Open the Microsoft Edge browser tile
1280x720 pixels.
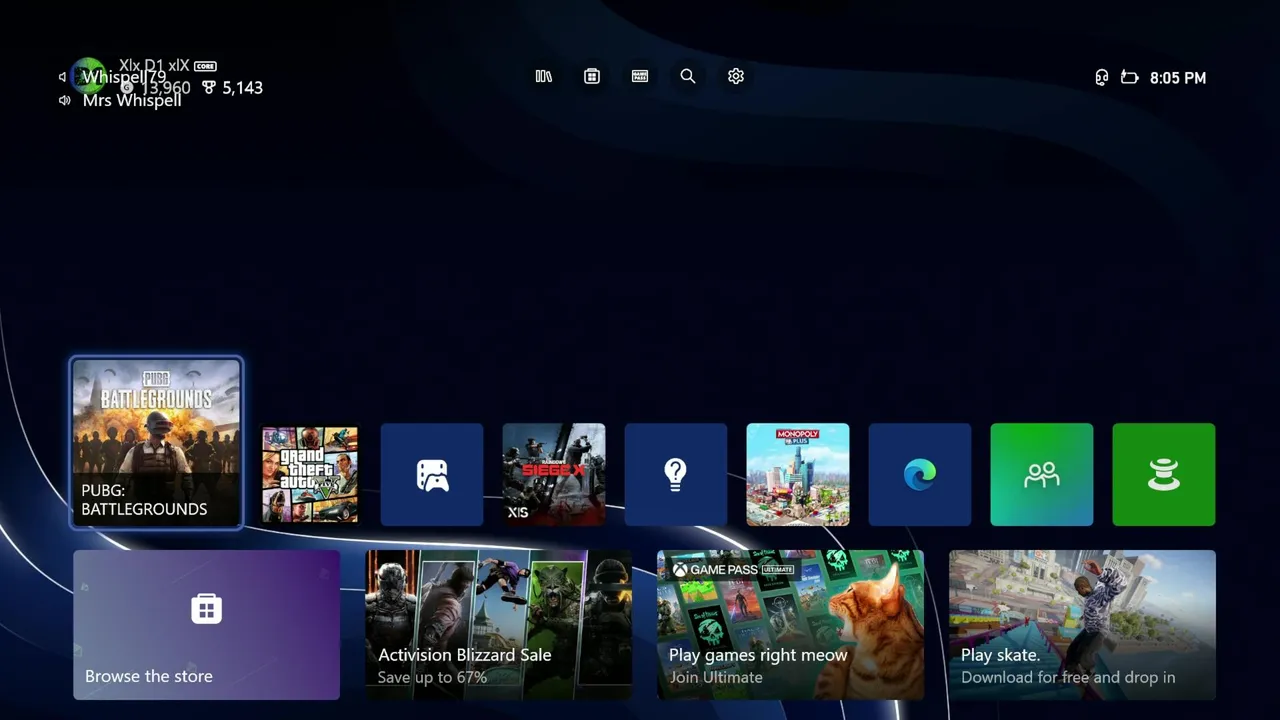click(920, 474)
